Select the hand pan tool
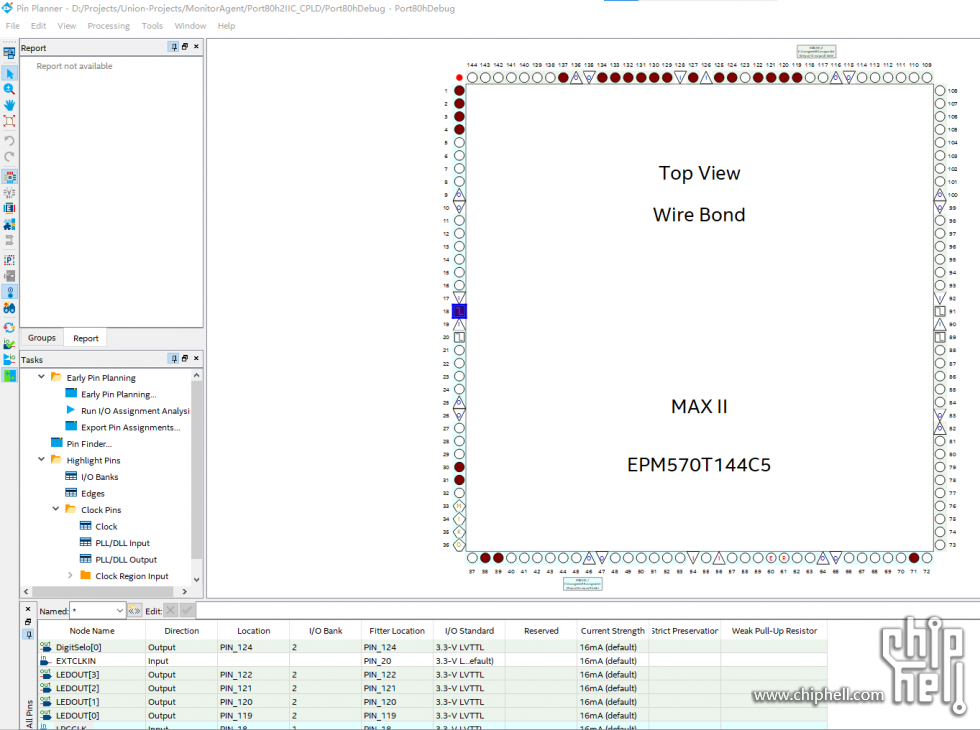Viewport: 980px width, 730px height. click(x=9, y=105)
